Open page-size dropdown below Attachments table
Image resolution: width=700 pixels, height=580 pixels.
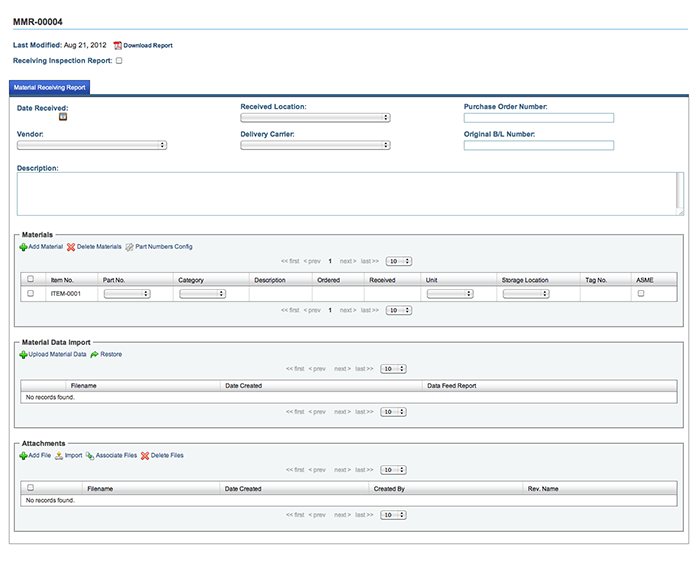393,515
